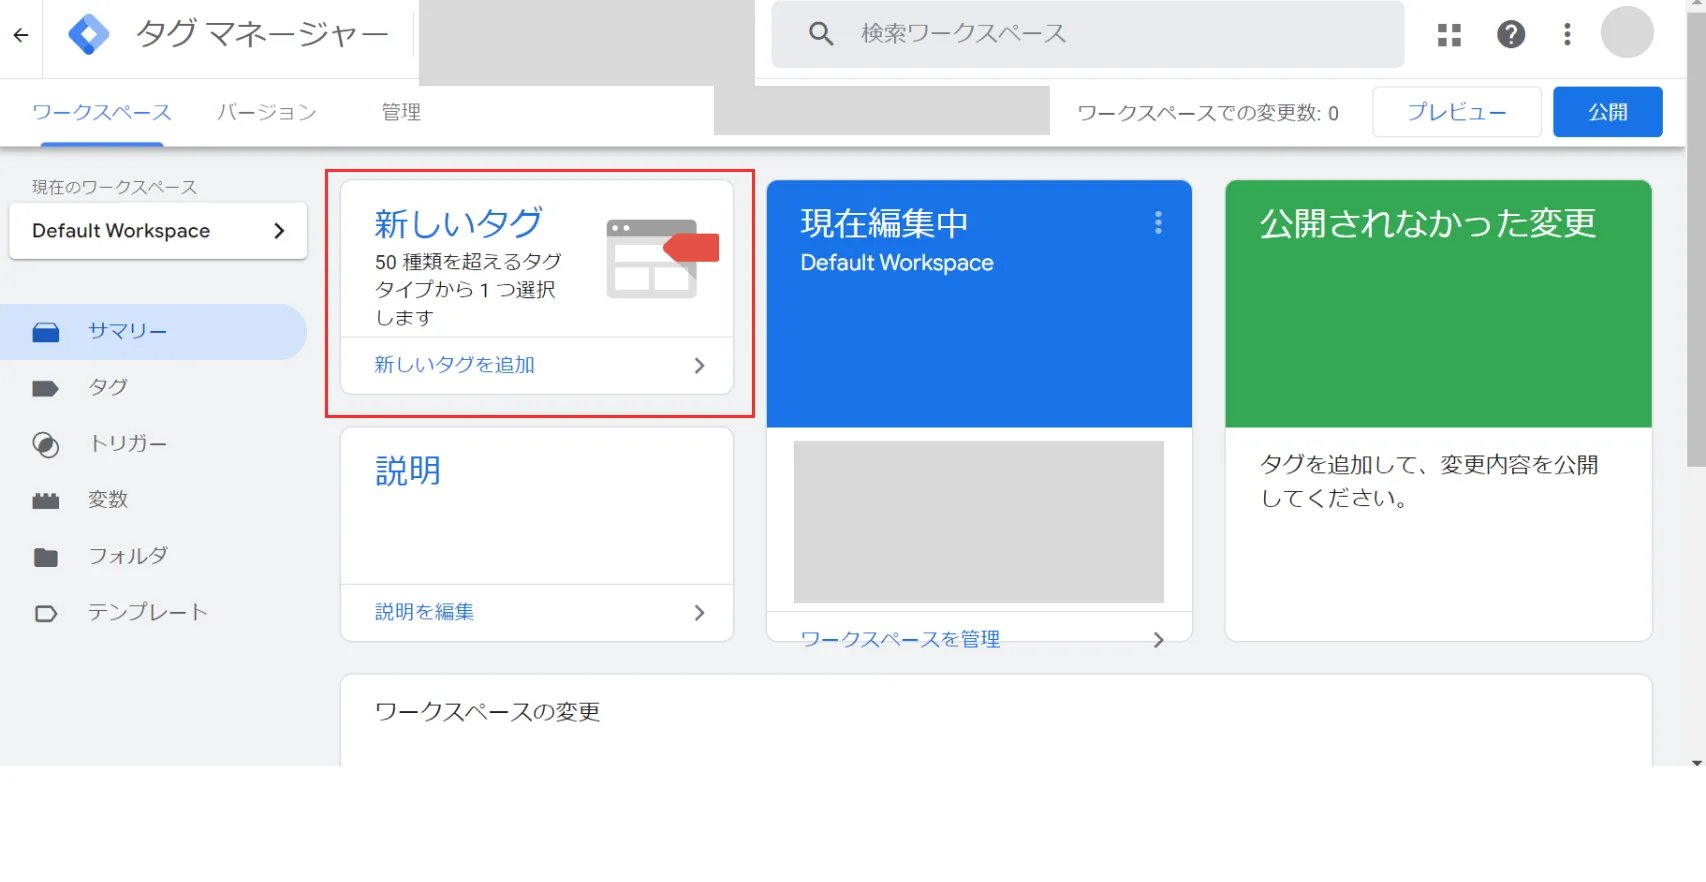Go to 変数 in the sidebar

pos(107,500)
